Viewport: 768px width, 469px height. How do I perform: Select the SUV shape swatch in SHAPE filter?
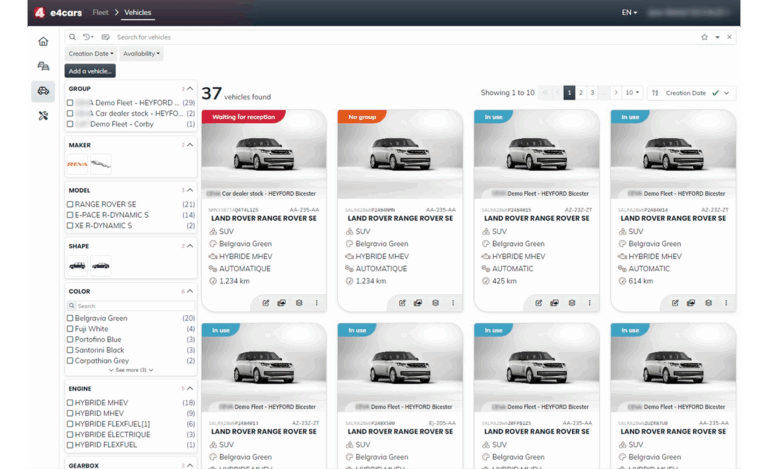pos(77,265)
